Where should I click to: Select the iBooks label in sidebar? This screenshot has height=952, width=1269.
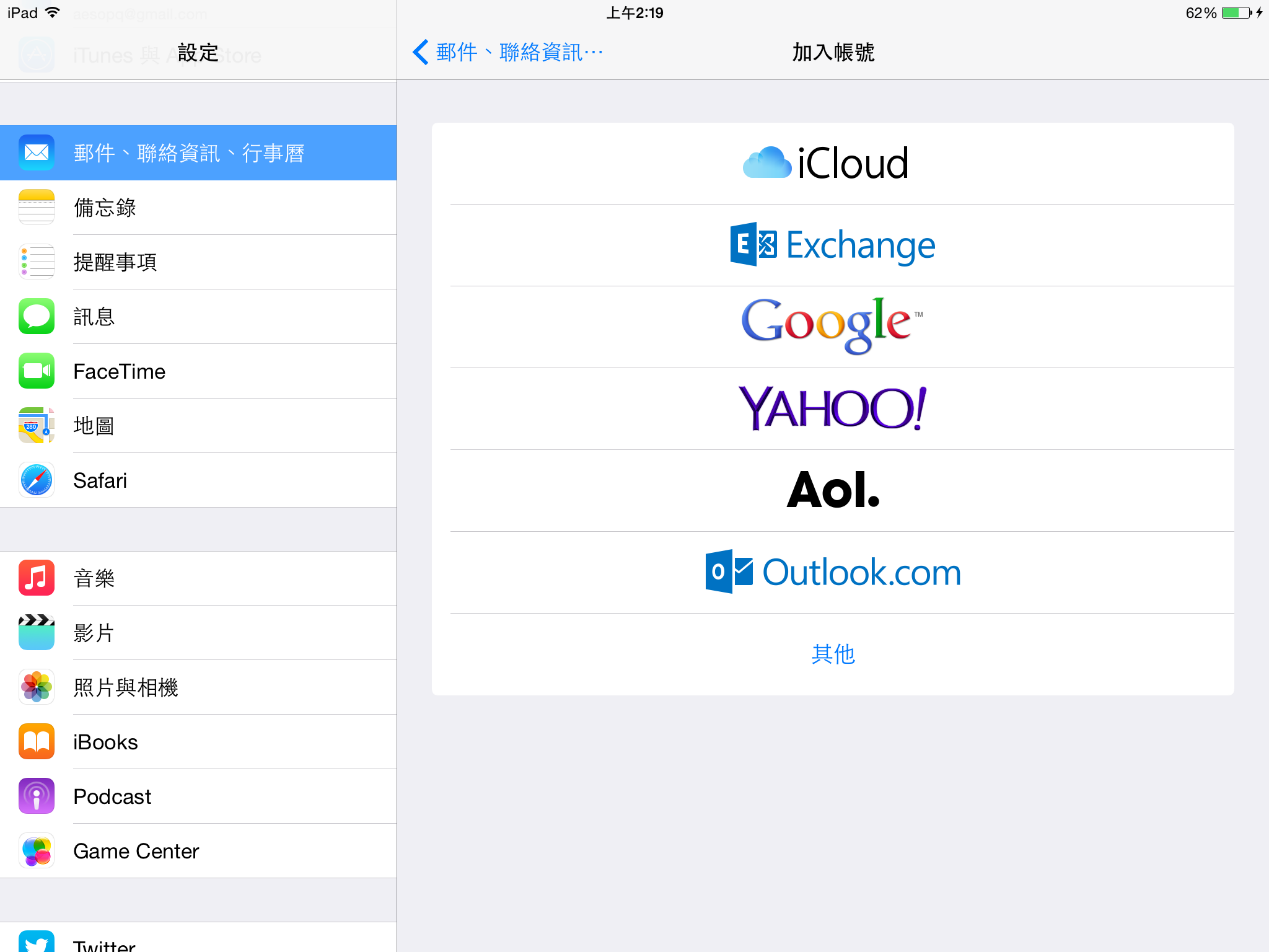click(x=106, y=742)
